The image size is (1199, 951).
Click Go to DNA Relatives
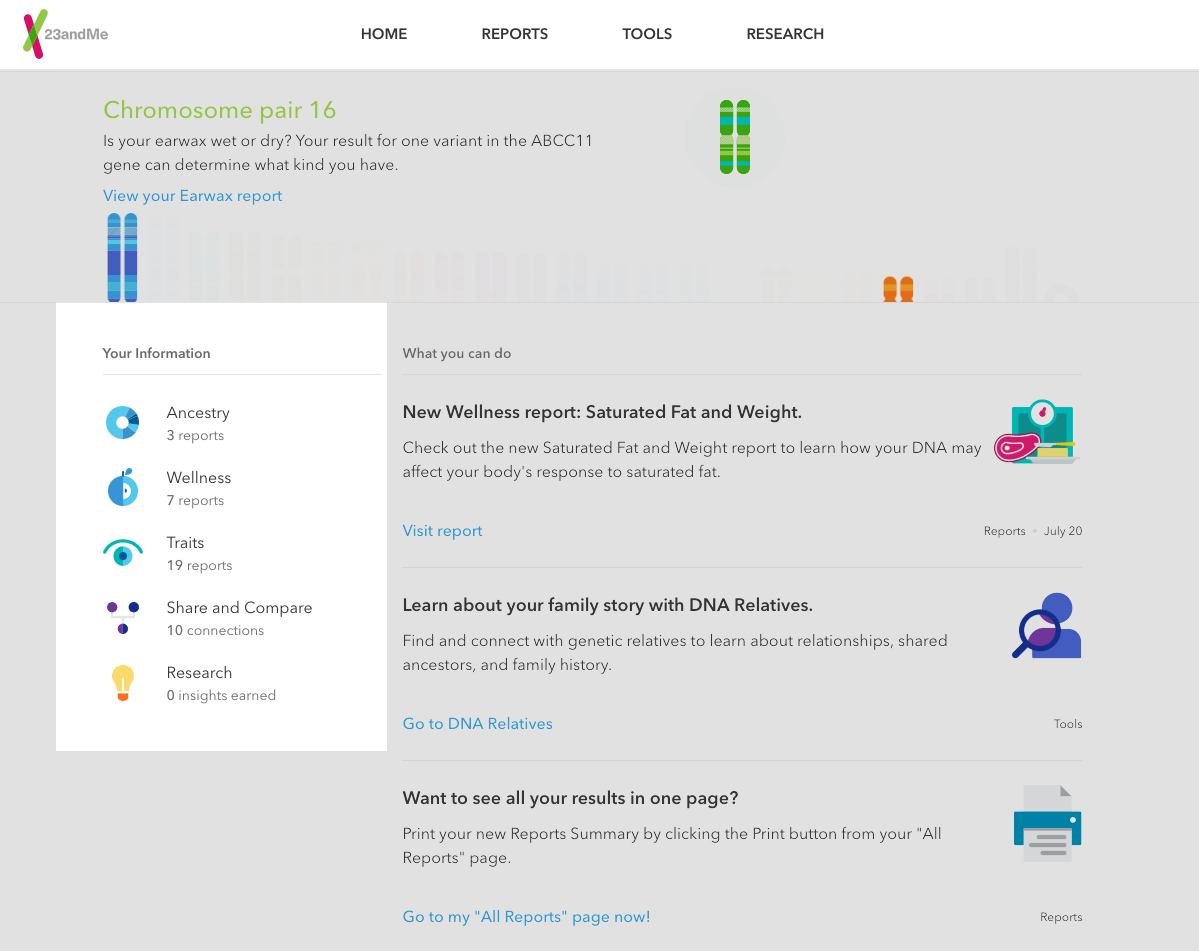click(477, 723)
